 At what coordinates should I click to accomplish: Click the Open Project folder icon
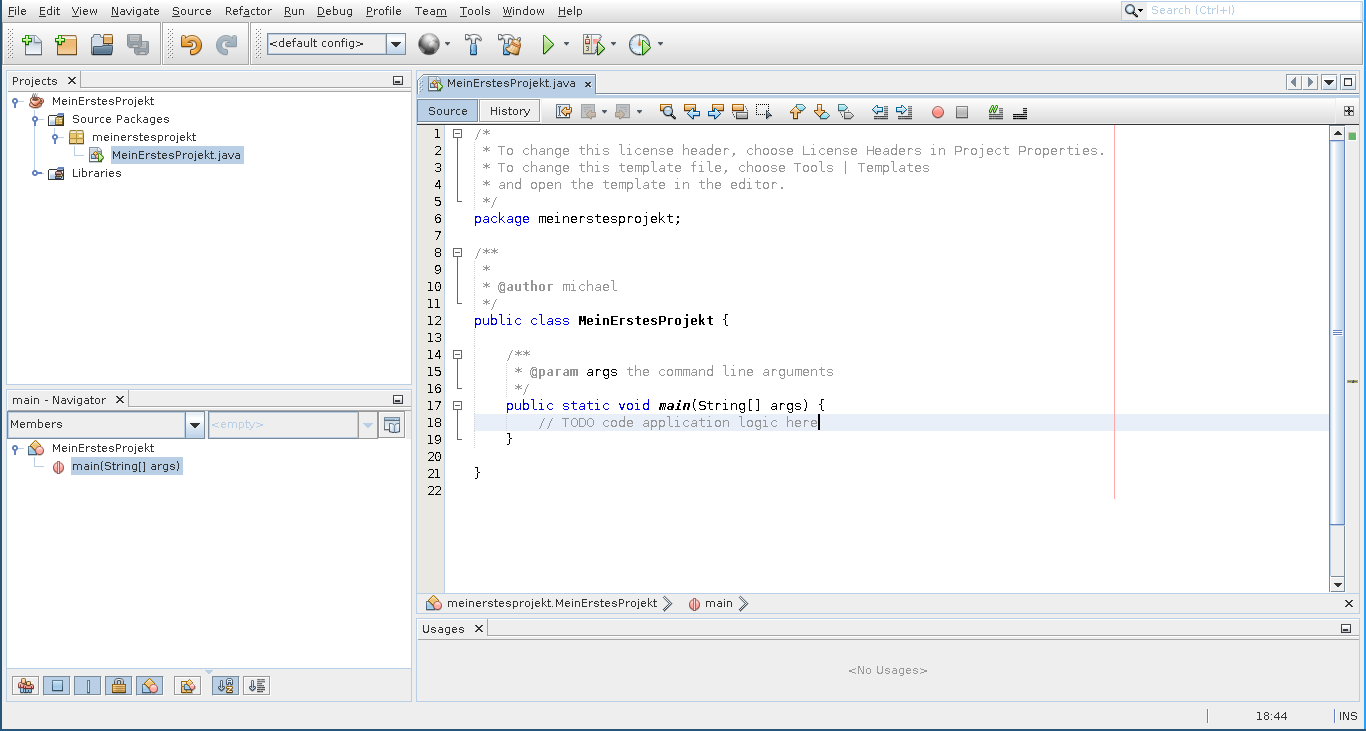click(x=102, y=44)
